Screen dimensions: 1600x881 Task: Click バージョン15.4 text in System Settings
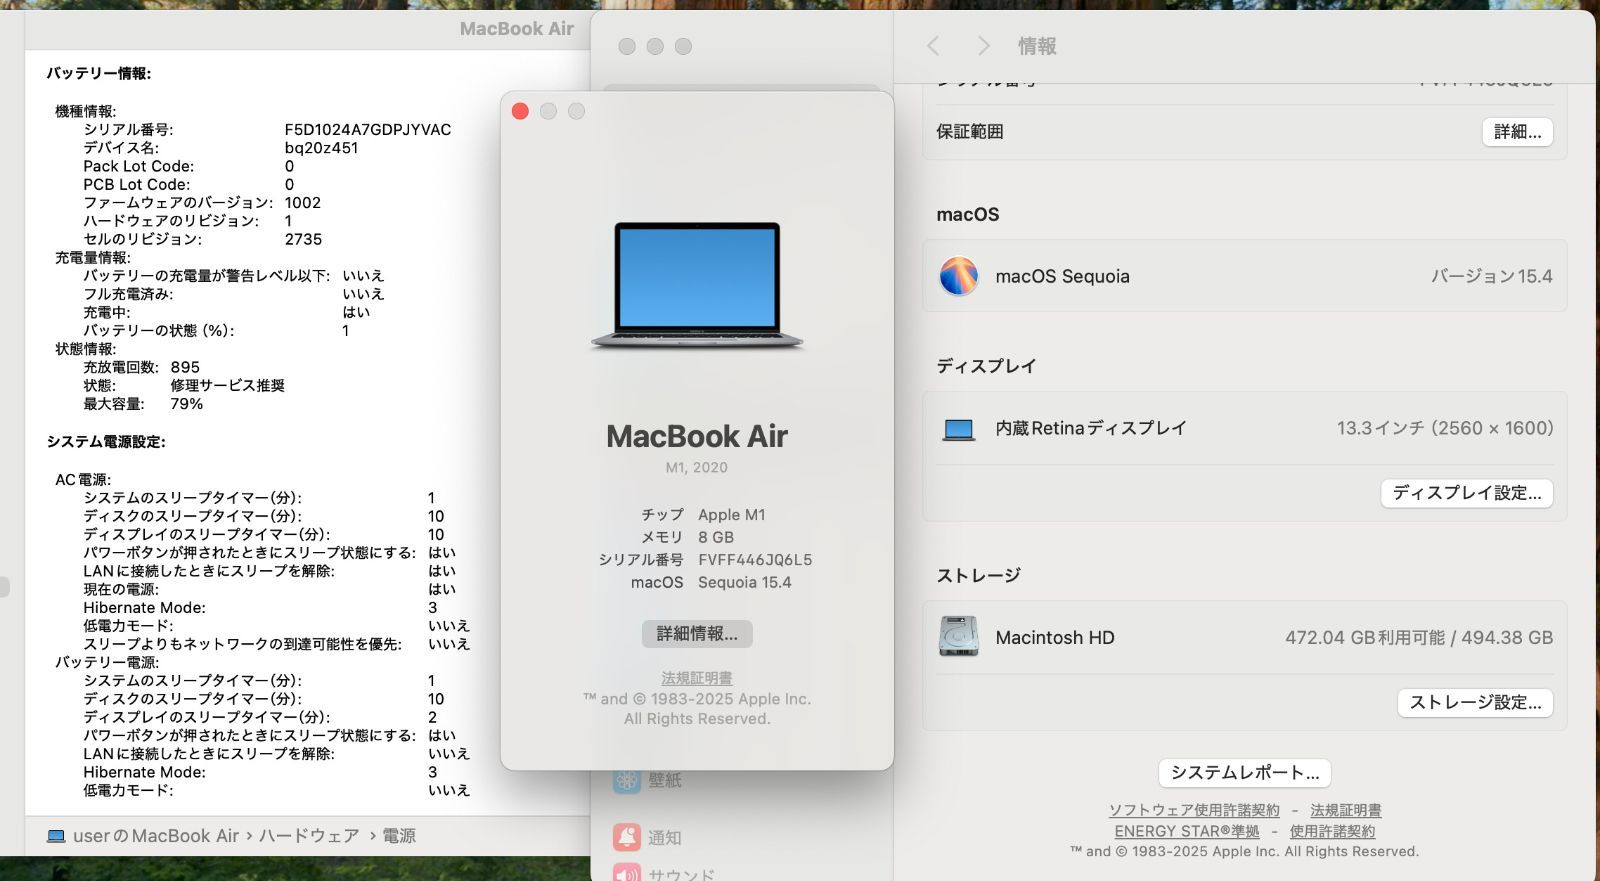(1492, 276)
